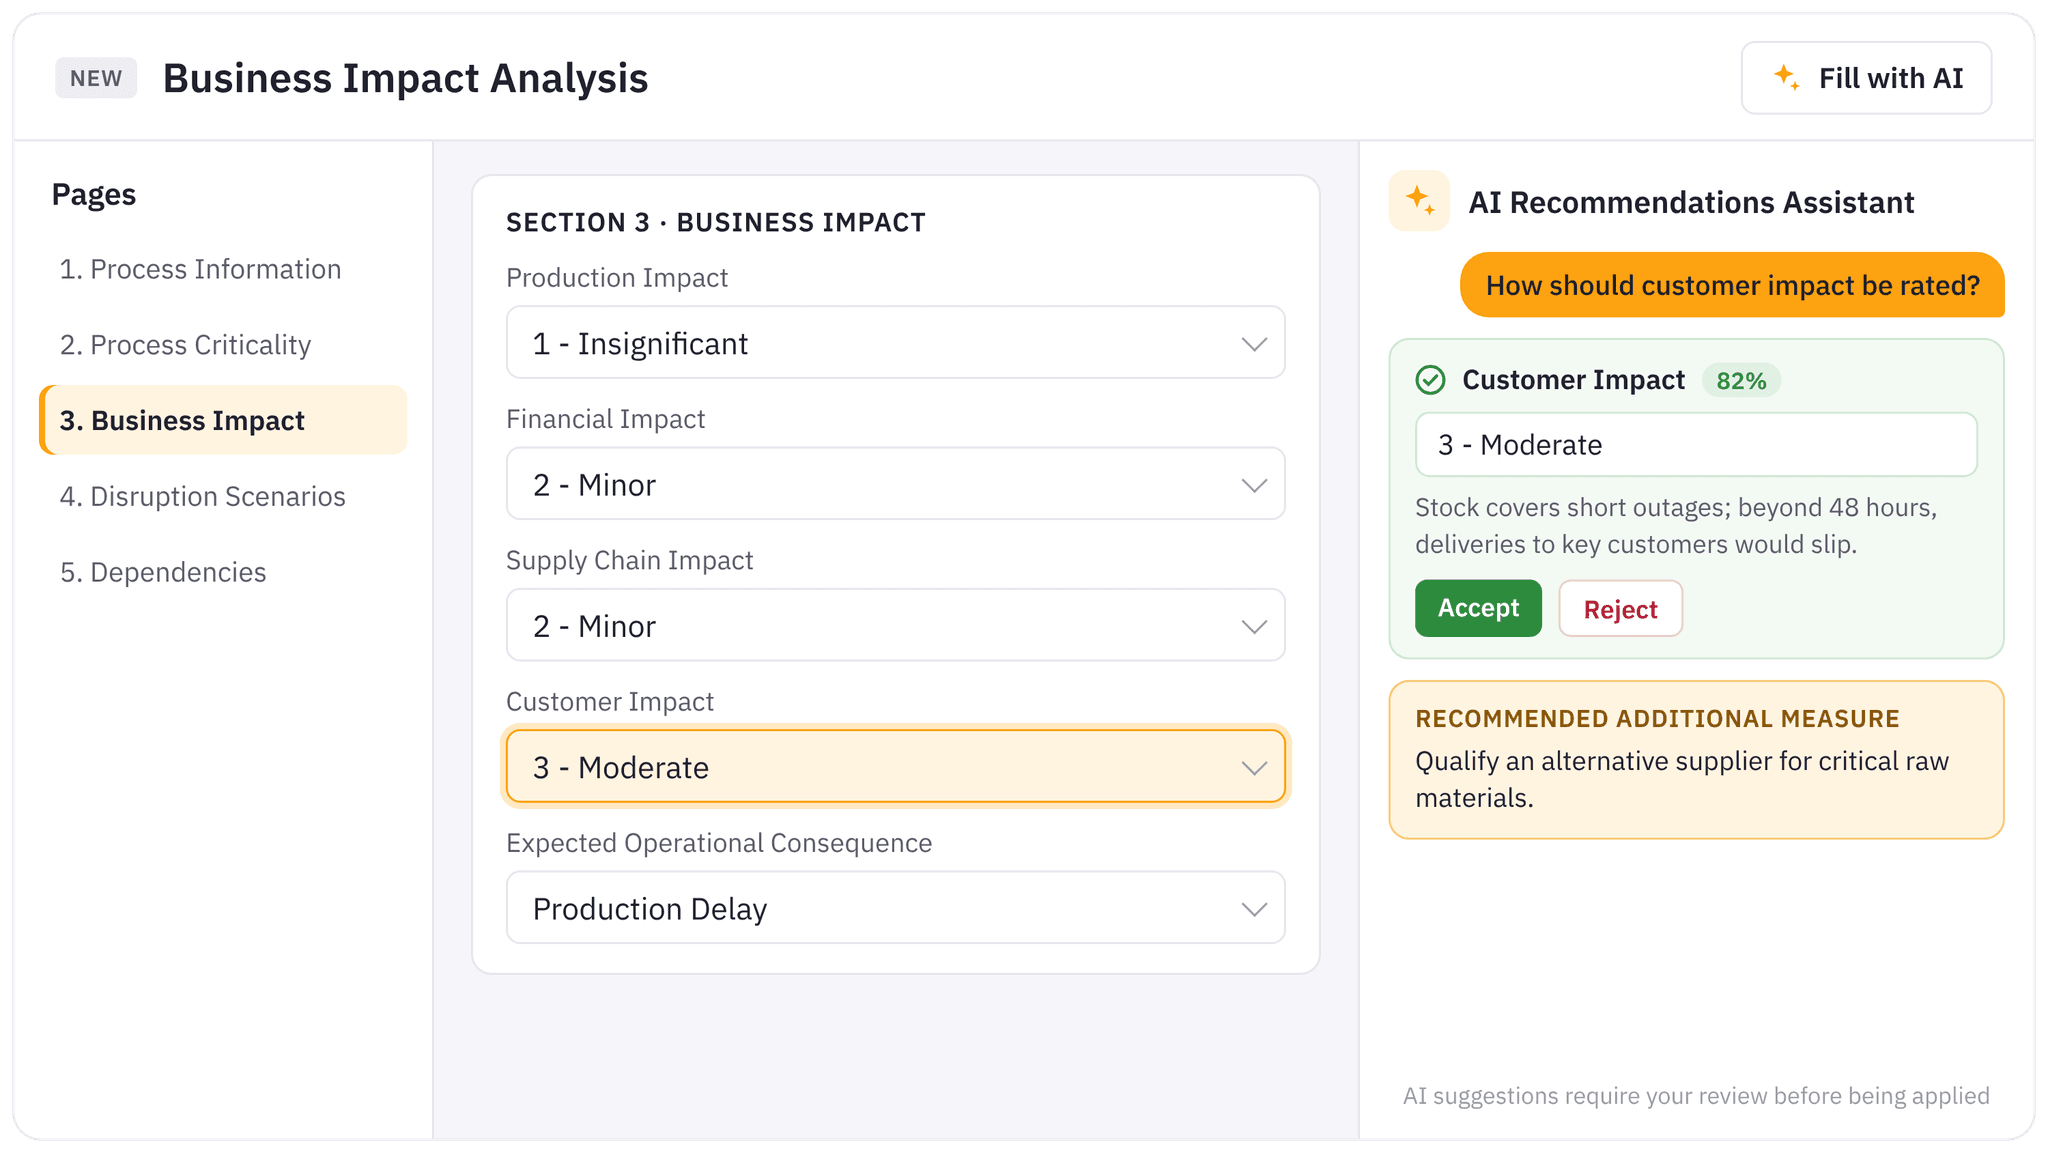Reject the Customer Impact suggestion
This screenshot has height=1153, width=2048.
pyautogui.click(x=1620, y=608)
